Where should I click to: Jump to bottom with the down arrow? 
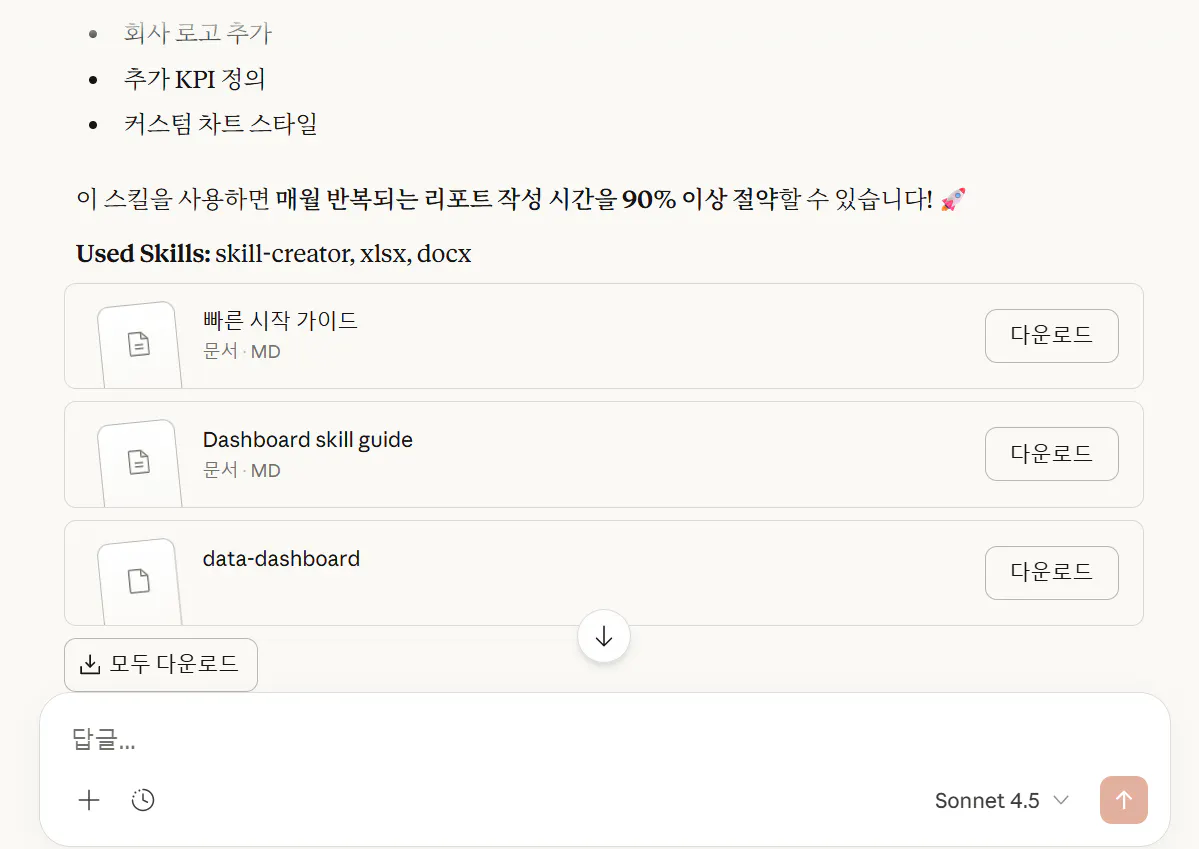(604, 636)
